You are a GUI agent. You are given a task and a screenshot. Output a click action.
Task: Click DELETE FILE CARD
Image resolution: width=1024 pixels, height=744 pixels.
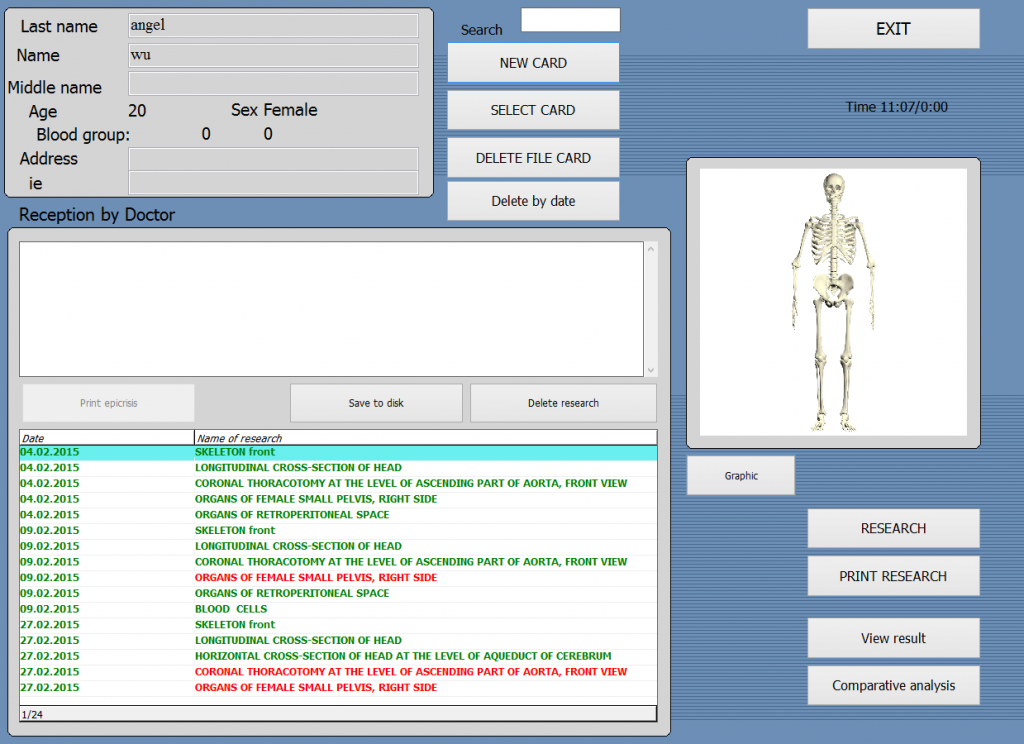(533, 157)
